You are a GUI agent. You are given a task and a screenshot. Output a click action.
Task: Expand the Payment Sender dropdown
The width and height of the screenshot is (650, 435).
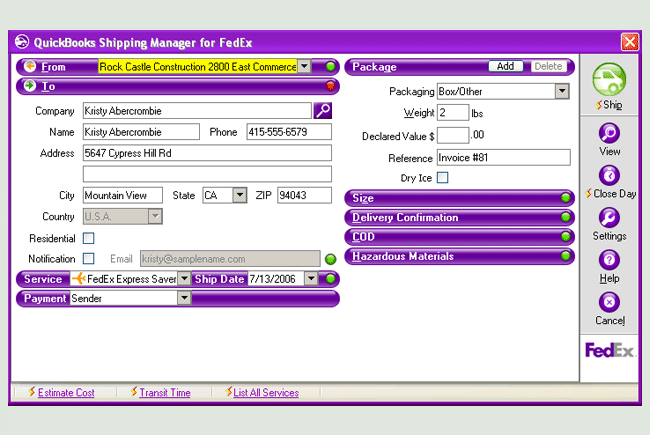click(x=183, y=298)
